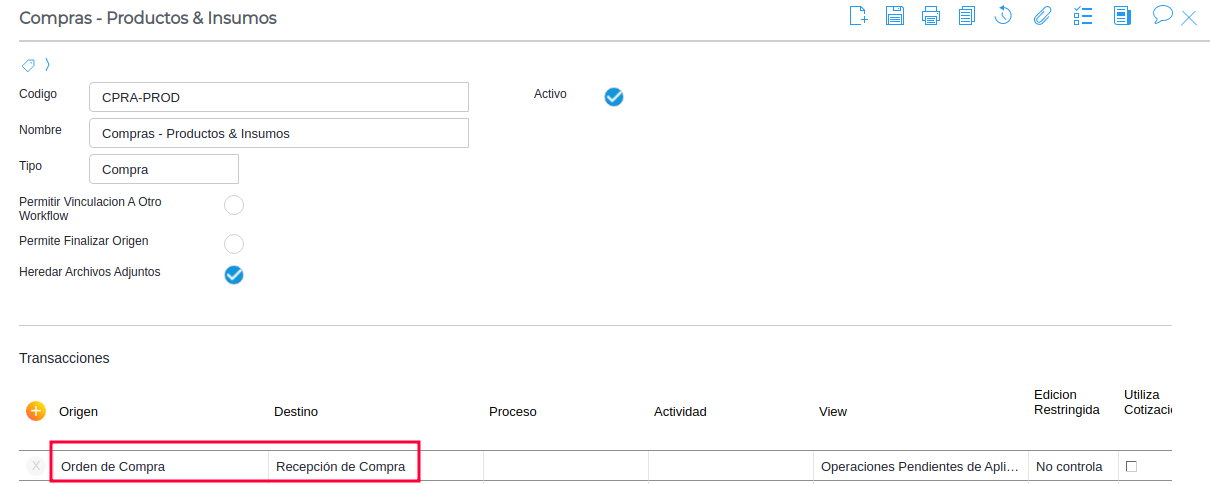
Task: Duplicate the record with the copy icon
Action: click(x=967, y=16)
